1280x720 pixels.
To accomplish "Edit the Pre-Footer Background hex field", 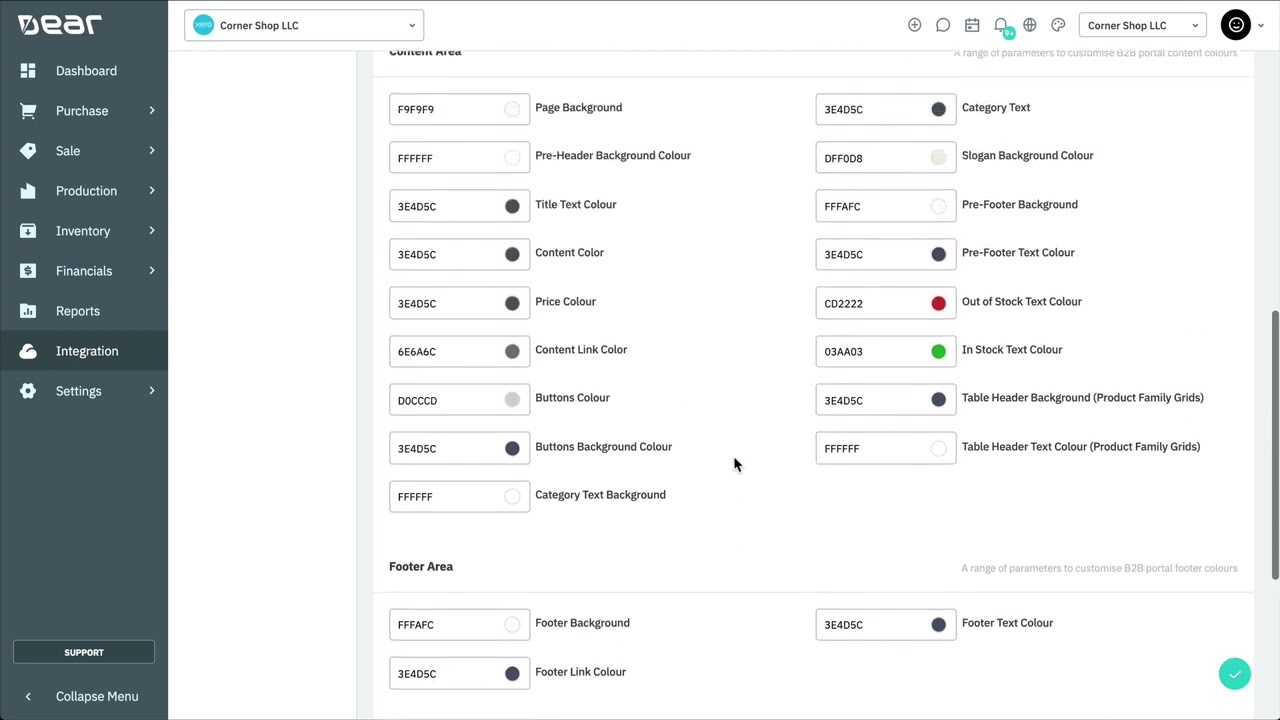I will tap(886, 206).
